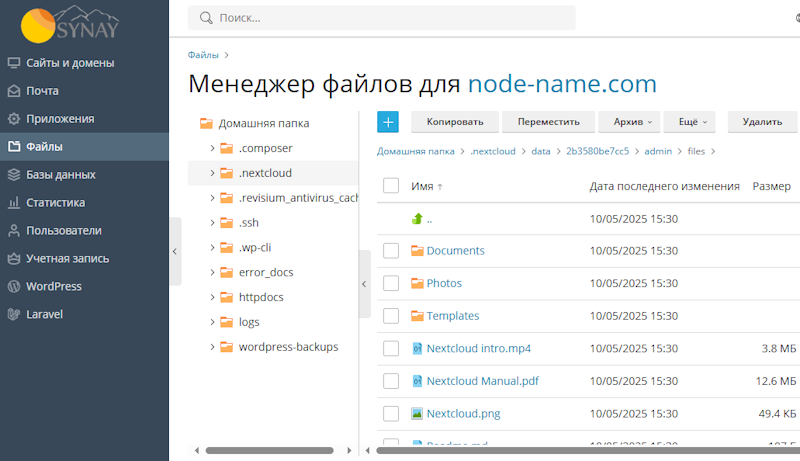Open the Файлы breadcrumb link
The height and width of the screenshot is (461, 800).
point(203,55)
